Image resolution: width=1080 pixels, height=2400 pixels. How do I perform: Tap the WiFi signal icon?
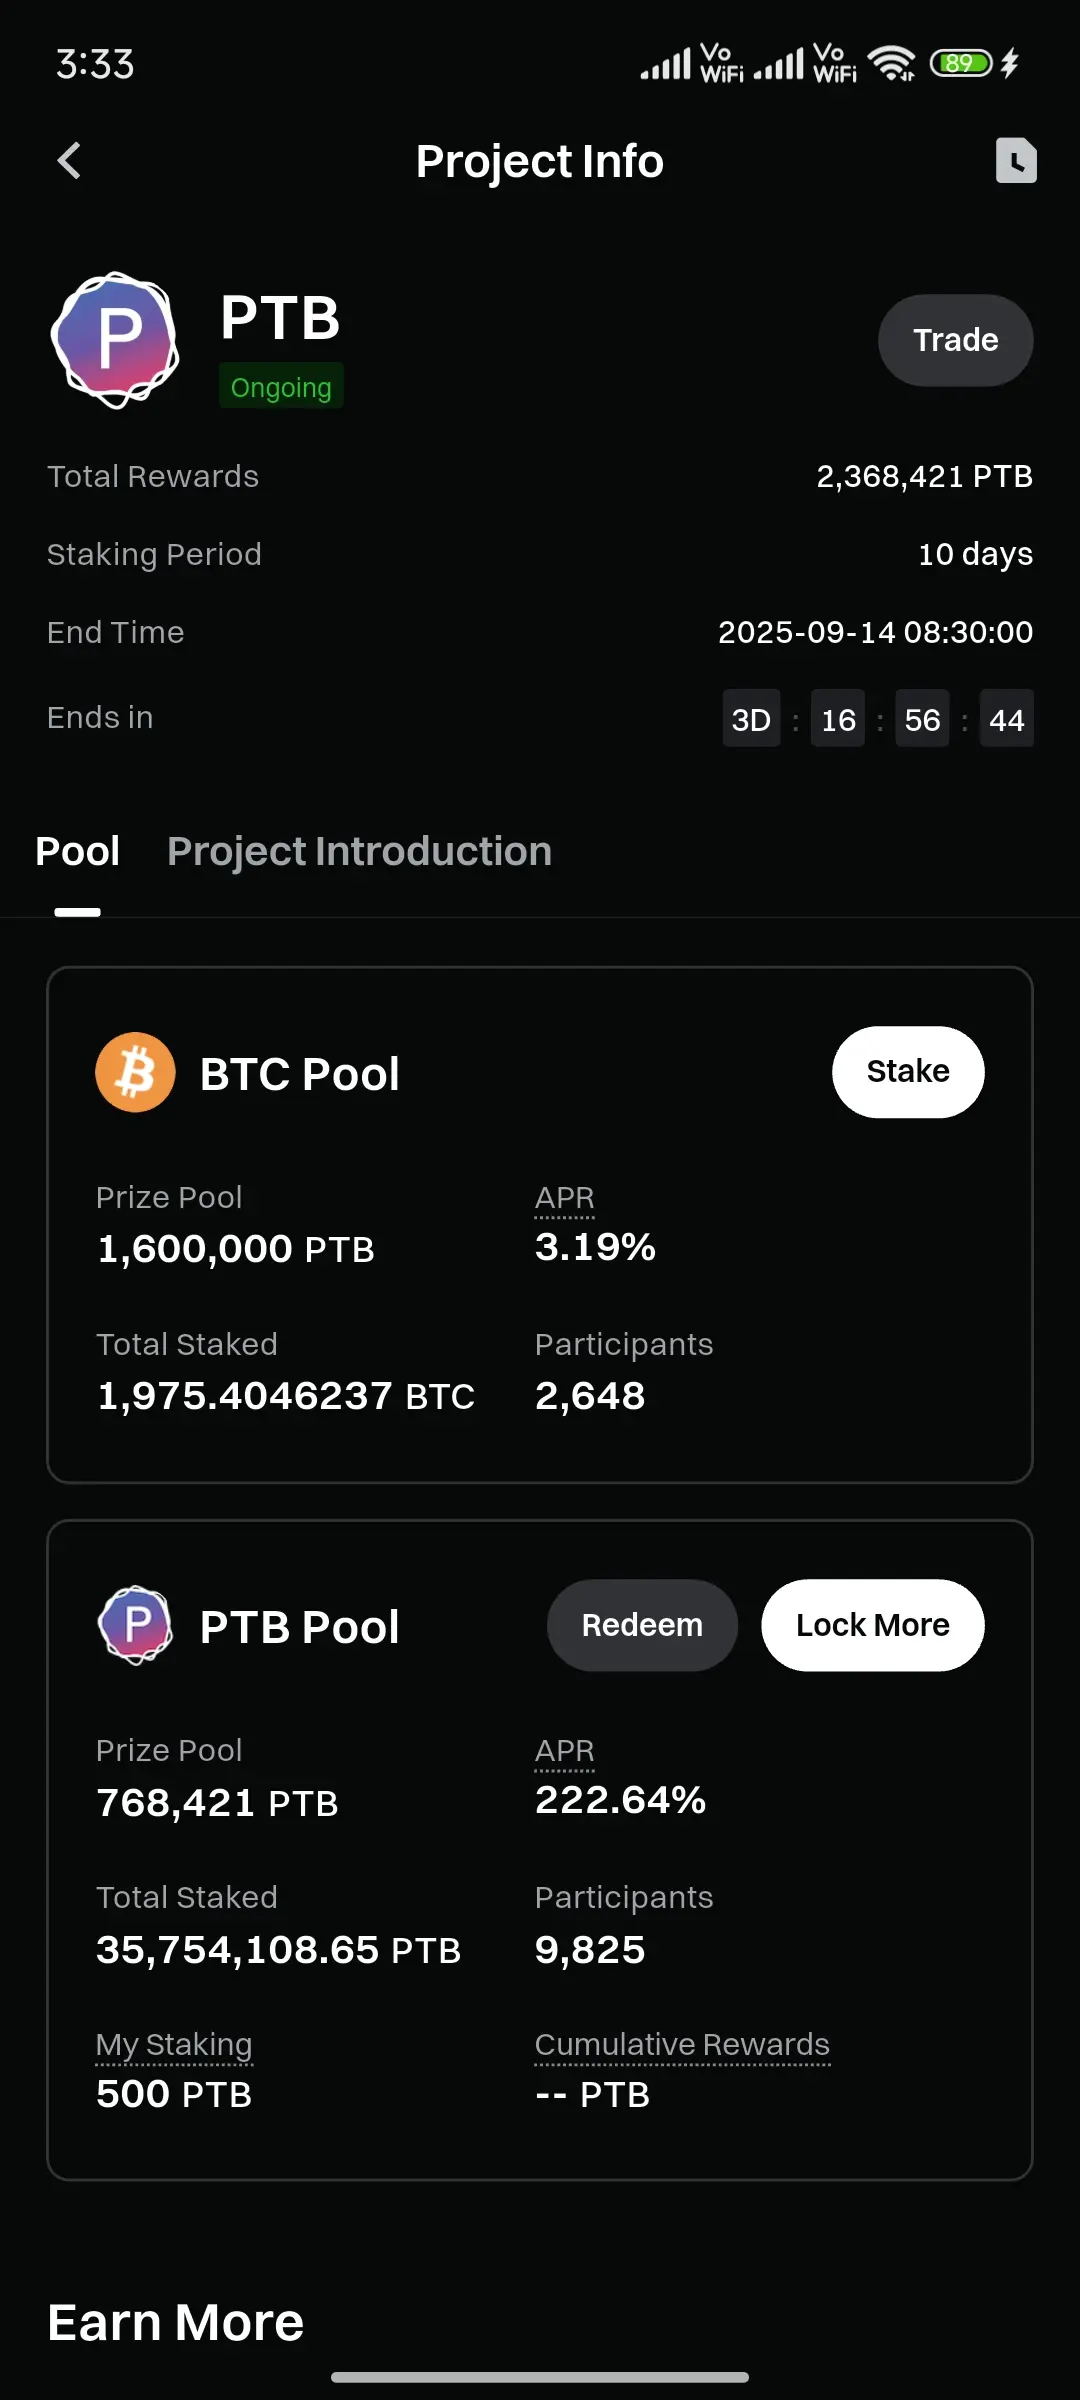coord(891,63)
